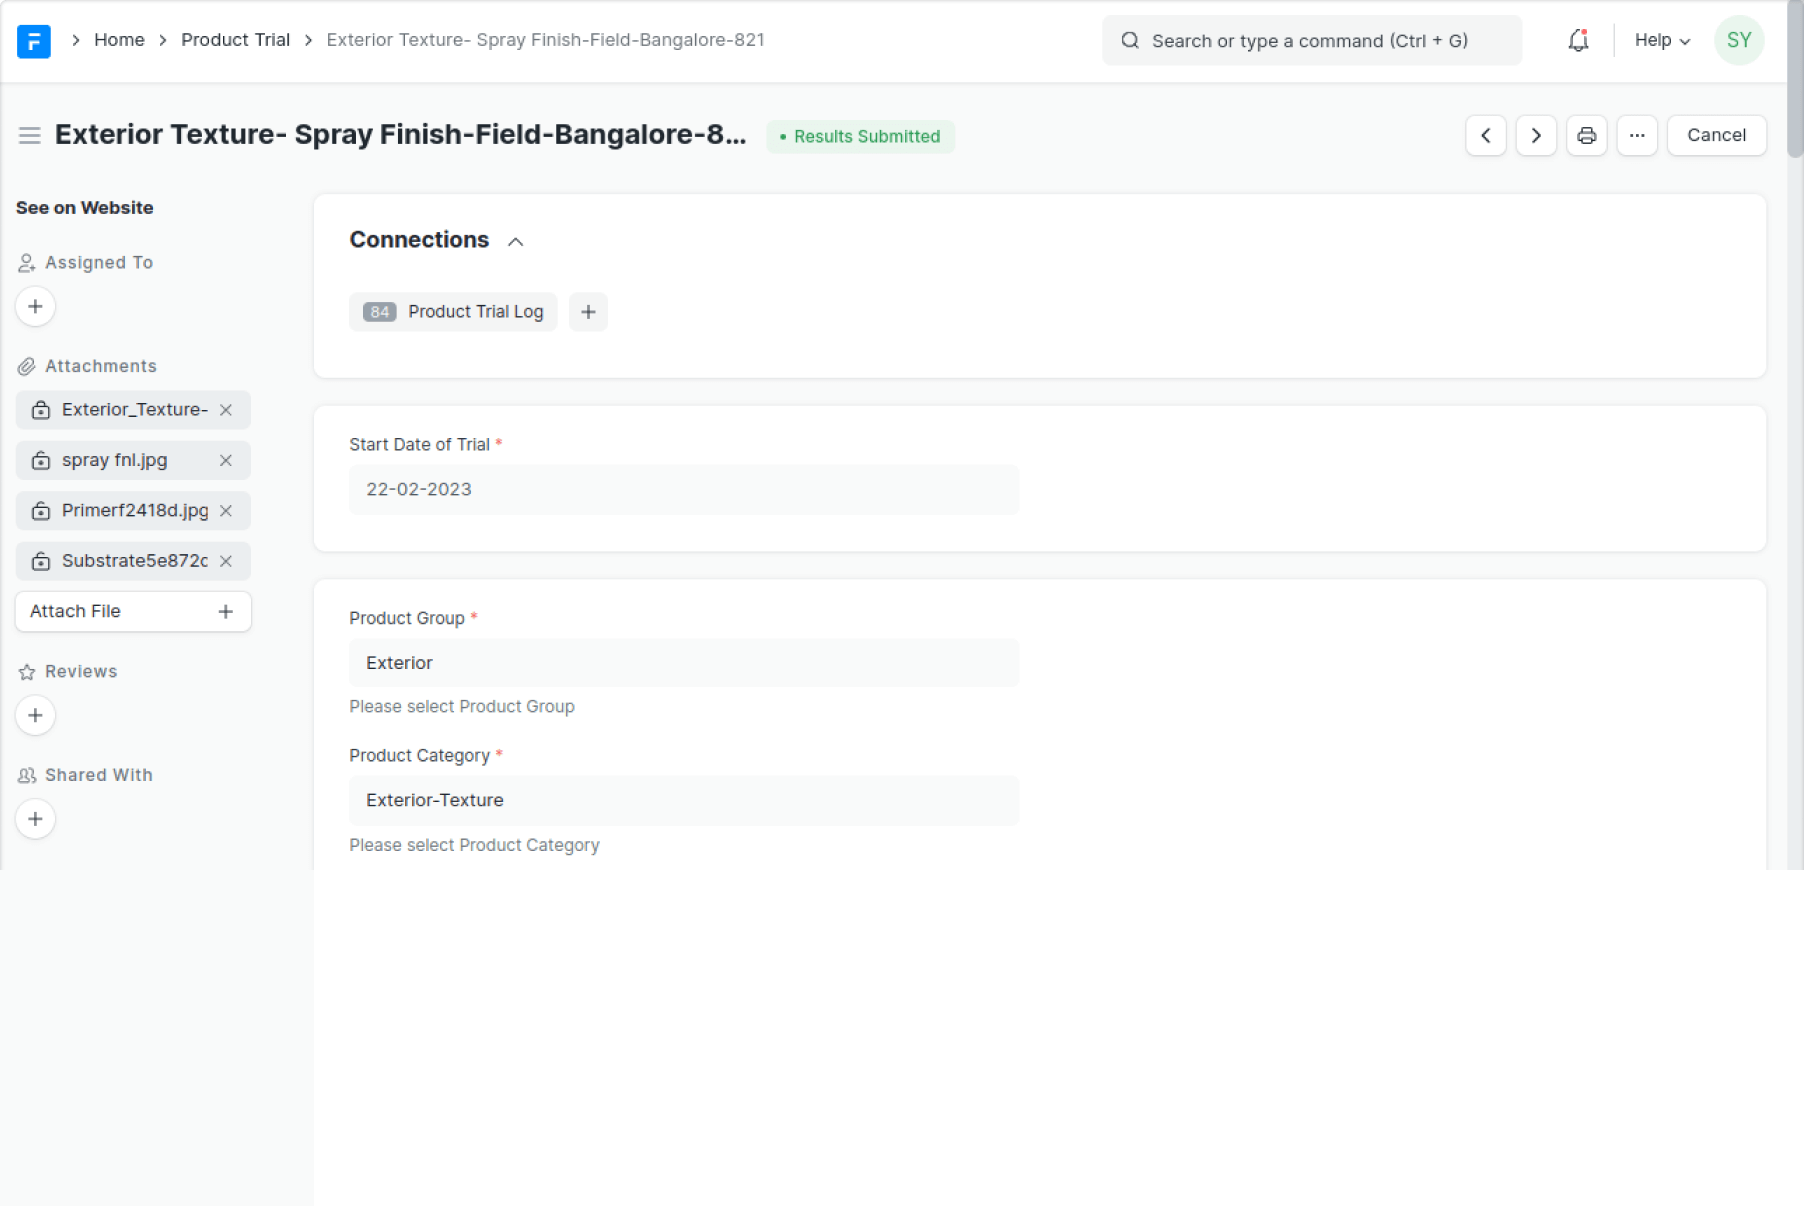1806x1206 pixels.
Task: Remove the spray fnl.jpg attachment
Action: pyautogui.click(x=226, y=461)
